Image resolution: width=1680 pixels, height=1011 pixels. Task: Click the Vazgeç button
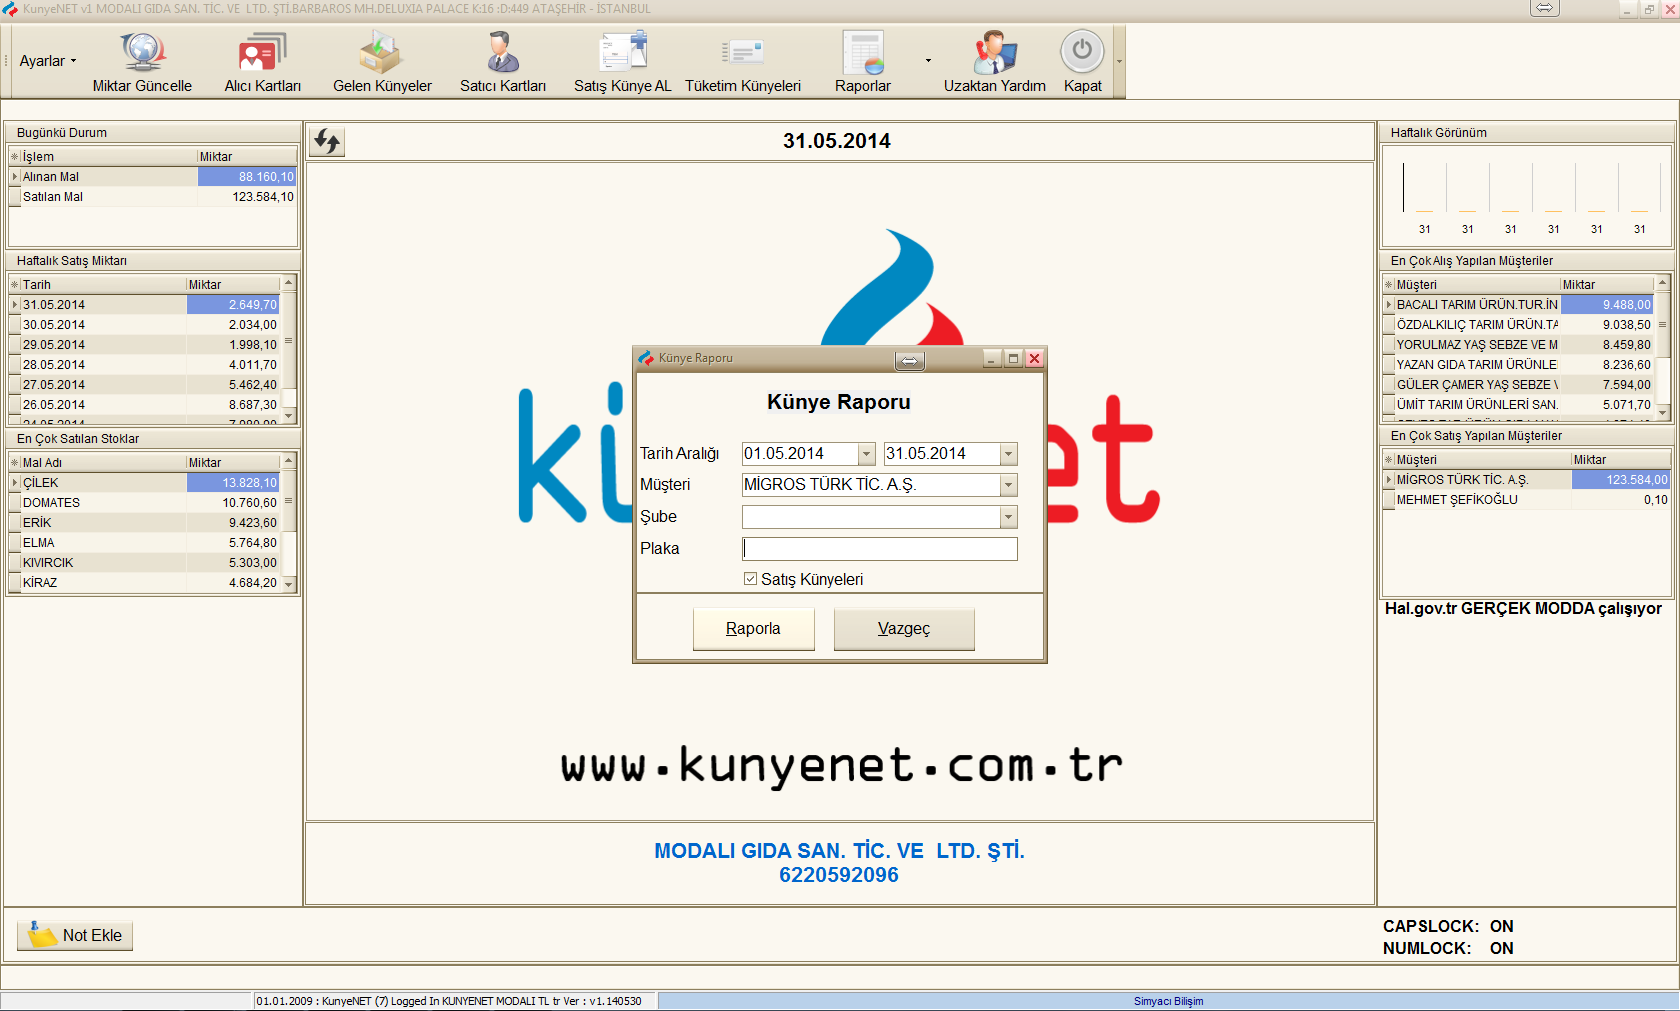point(904,629)
